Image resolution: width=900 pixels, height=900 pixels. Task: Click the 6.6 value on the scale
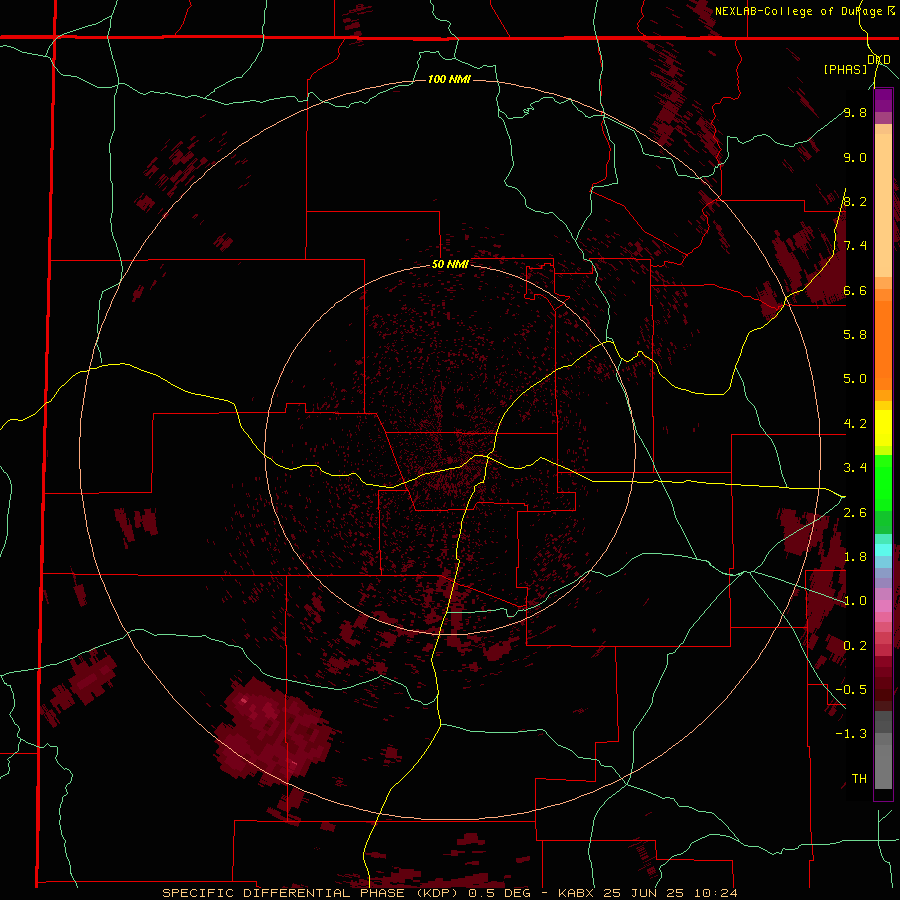point(855,290)
